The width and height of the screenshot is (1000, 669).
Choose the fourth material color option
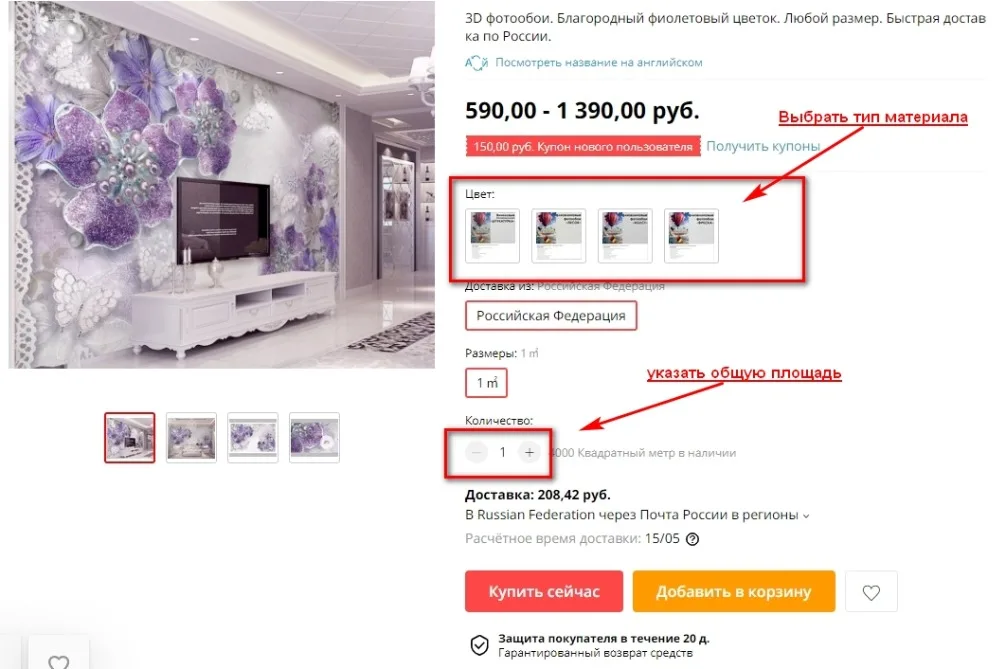pos(691,235)
